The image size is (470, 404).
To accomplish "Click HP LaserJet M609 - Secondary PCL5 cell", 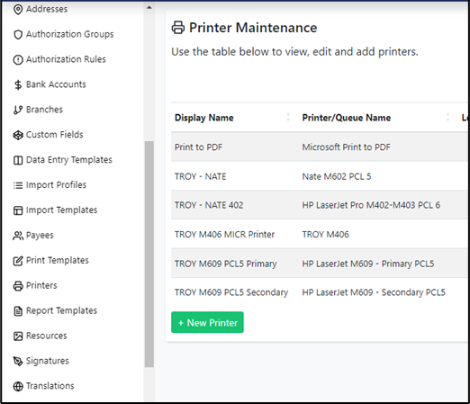I will tap(374, 292).
